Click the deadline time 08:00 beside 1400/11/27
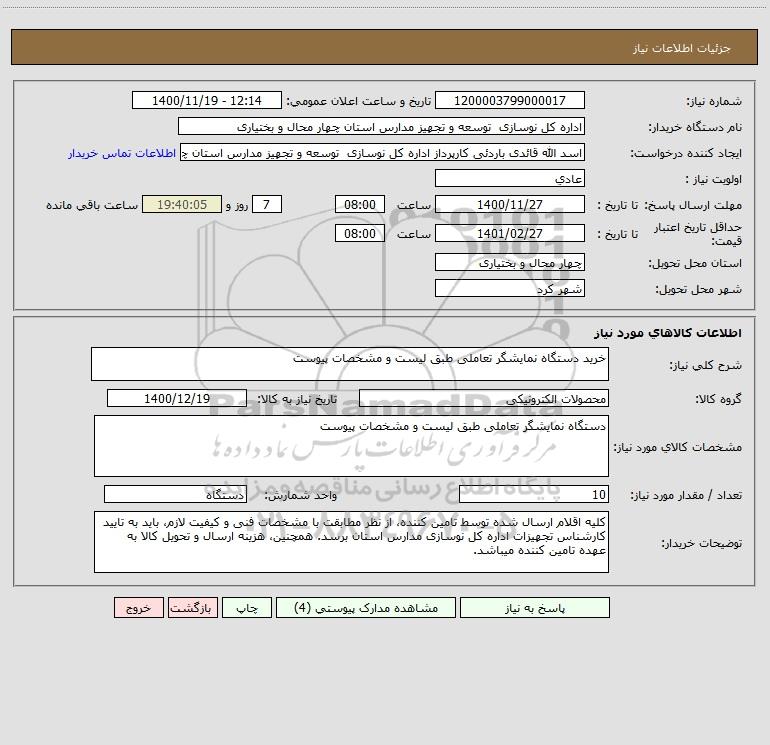Screen dimensions: 770x745 click(359, 204)
